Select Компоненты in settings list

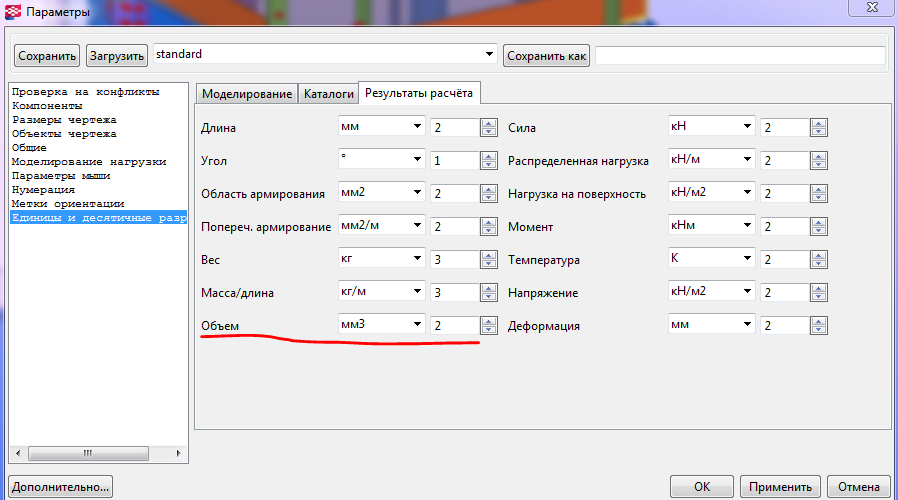pos(47,106)
